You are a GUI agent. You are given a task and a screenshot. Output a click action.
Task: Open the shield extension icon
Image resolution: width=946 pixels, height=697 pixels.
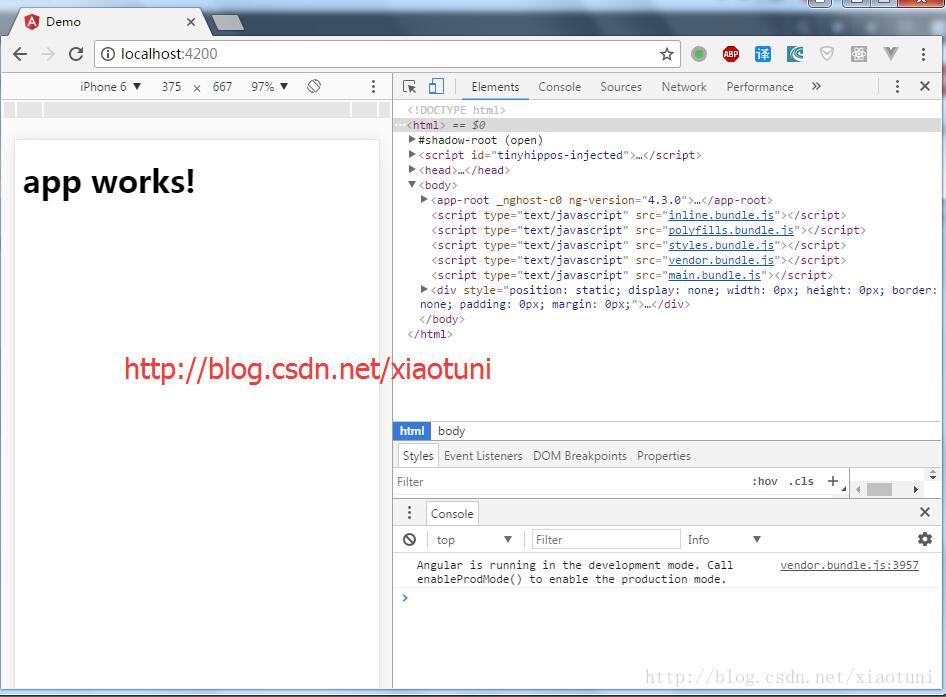[827, 54]
